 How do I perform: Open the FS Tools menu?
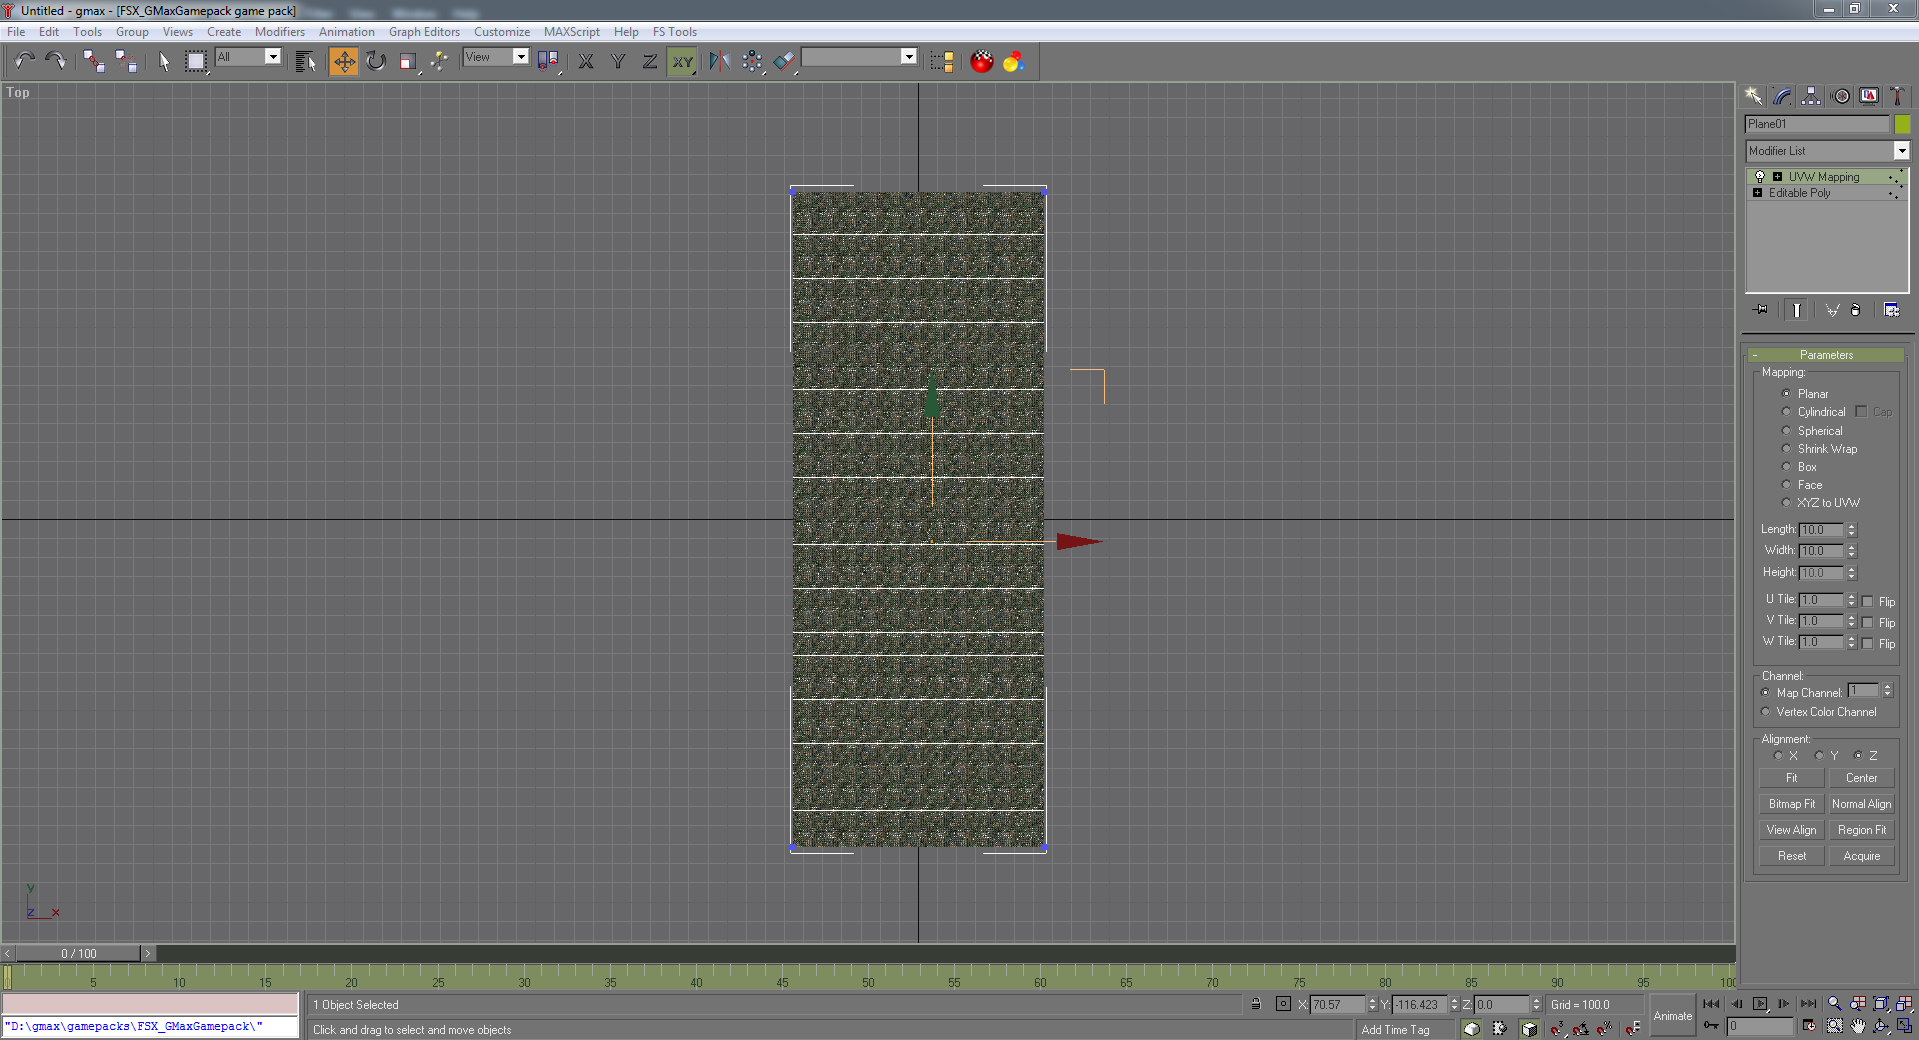pos(674,32)
